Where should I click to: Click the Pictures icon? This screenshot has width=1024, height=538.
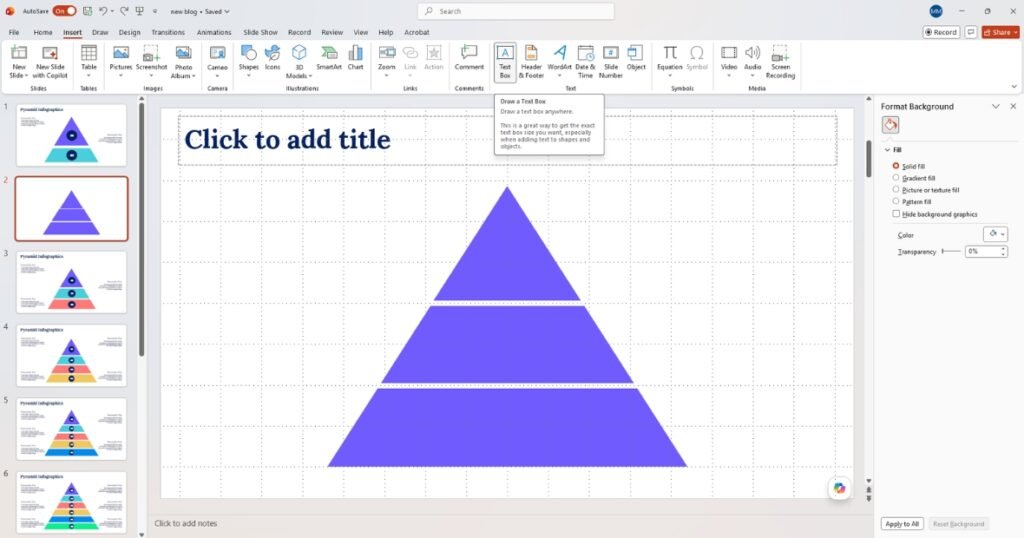pos(121,53)
